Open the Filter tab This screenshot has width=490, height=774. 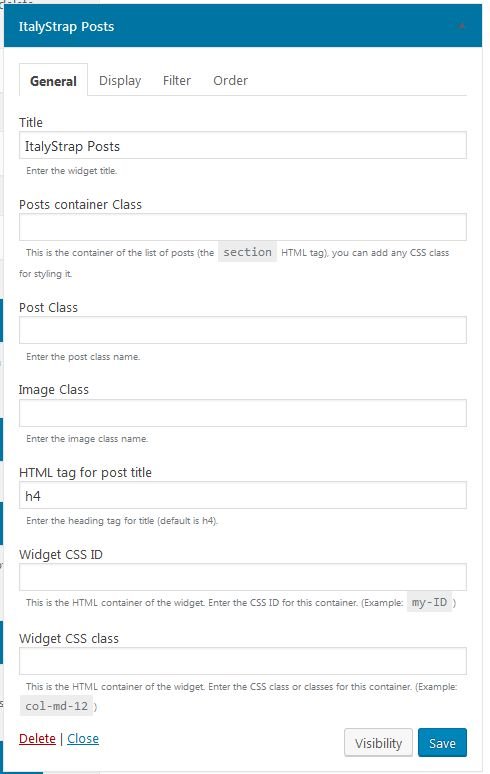click(177, 80)
